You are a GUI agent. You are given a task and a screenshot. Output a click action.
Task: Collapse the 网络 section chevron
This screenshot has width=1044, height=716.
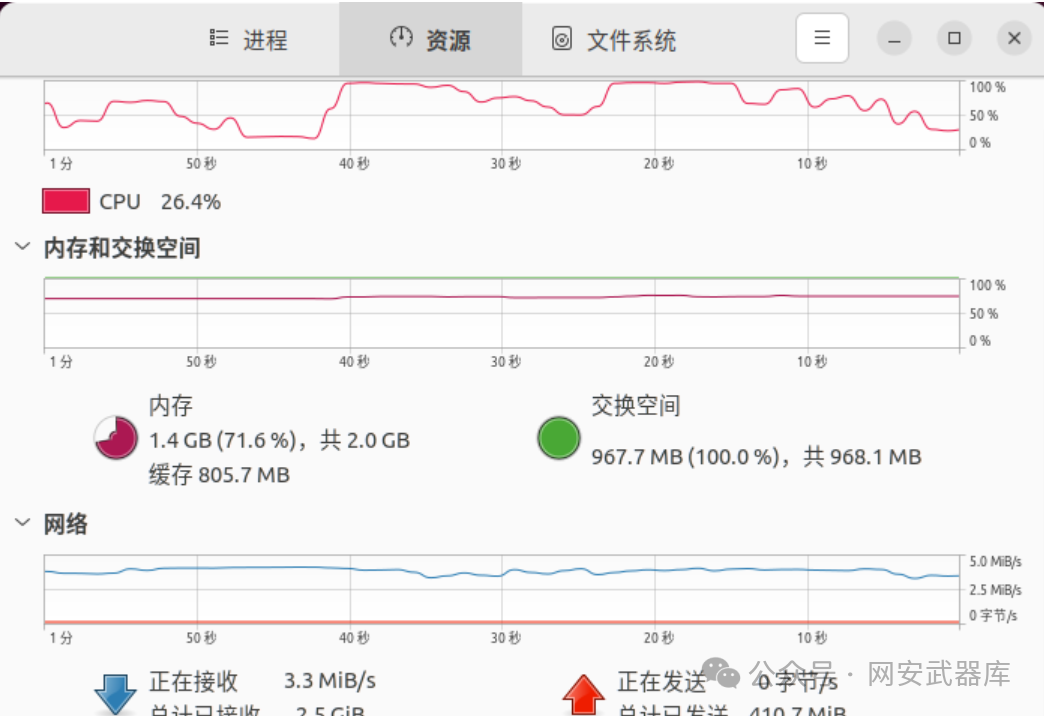(x=23, y=522)
